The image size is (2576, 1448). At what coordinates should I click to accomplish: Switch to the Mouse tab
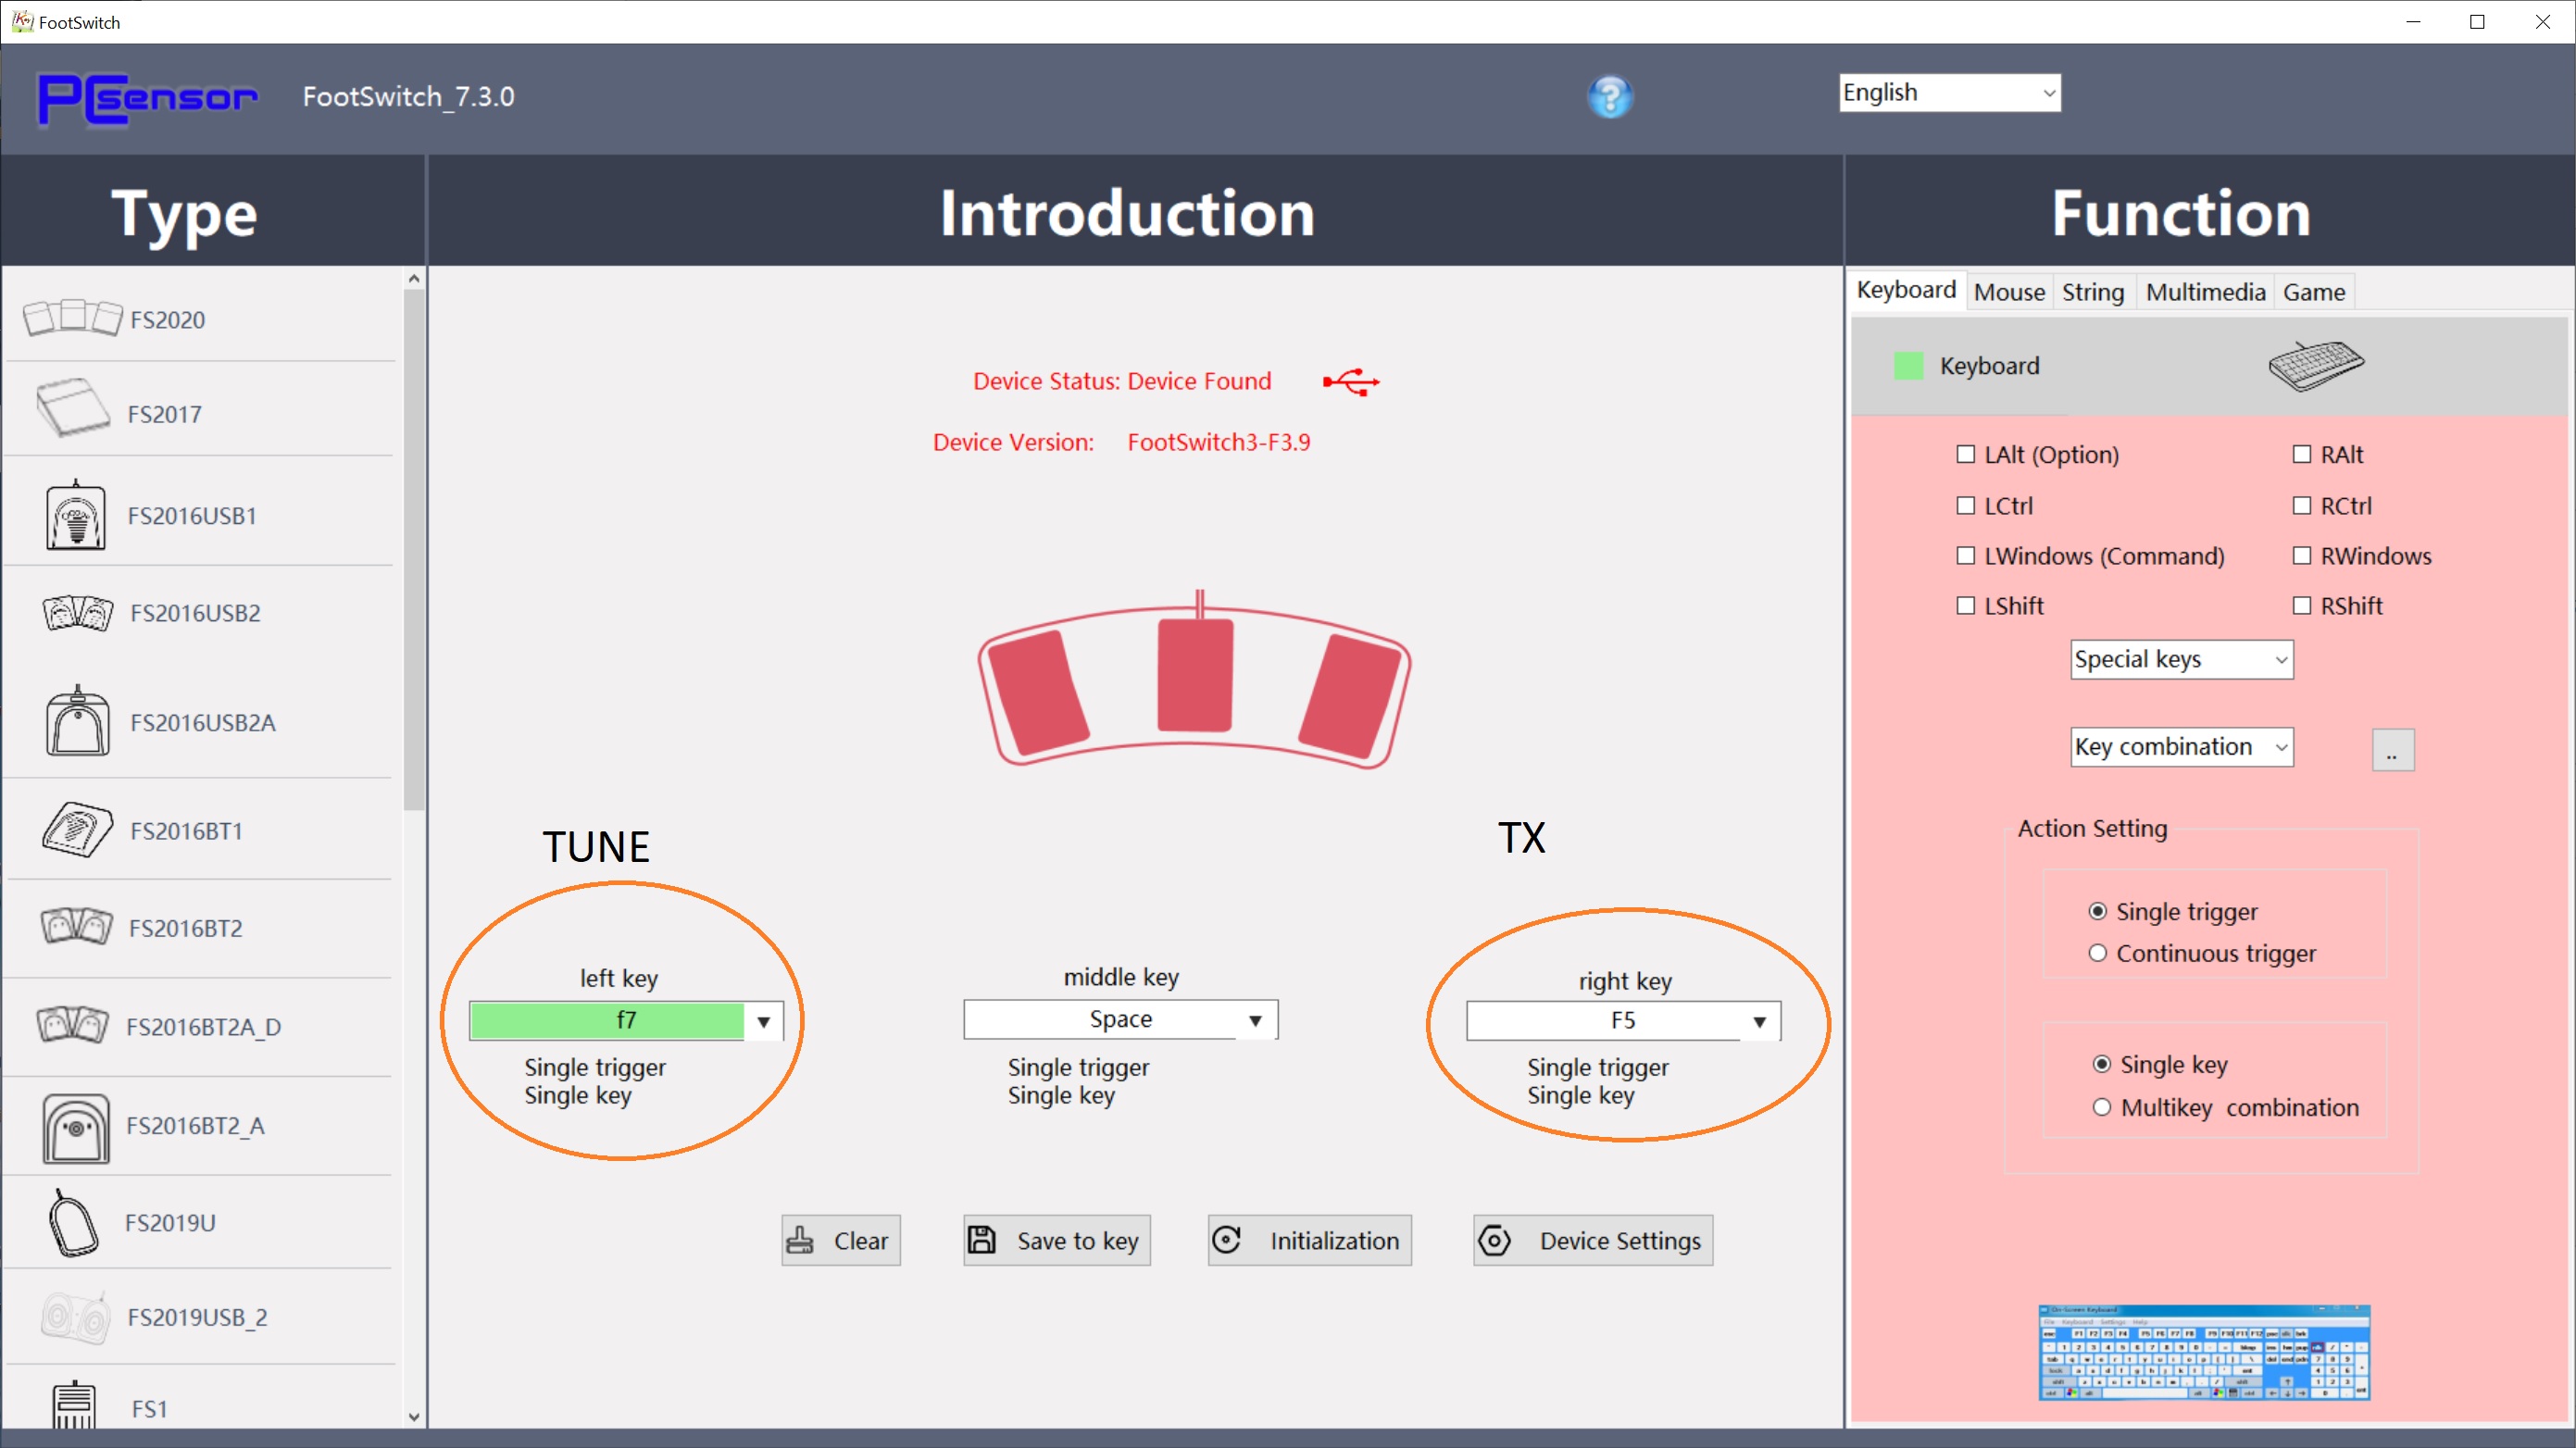click(x=2008, y=292)
